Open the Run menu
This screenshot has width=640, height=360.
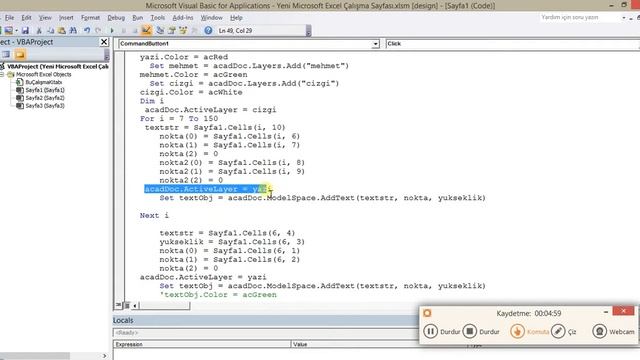coord(138,18)
